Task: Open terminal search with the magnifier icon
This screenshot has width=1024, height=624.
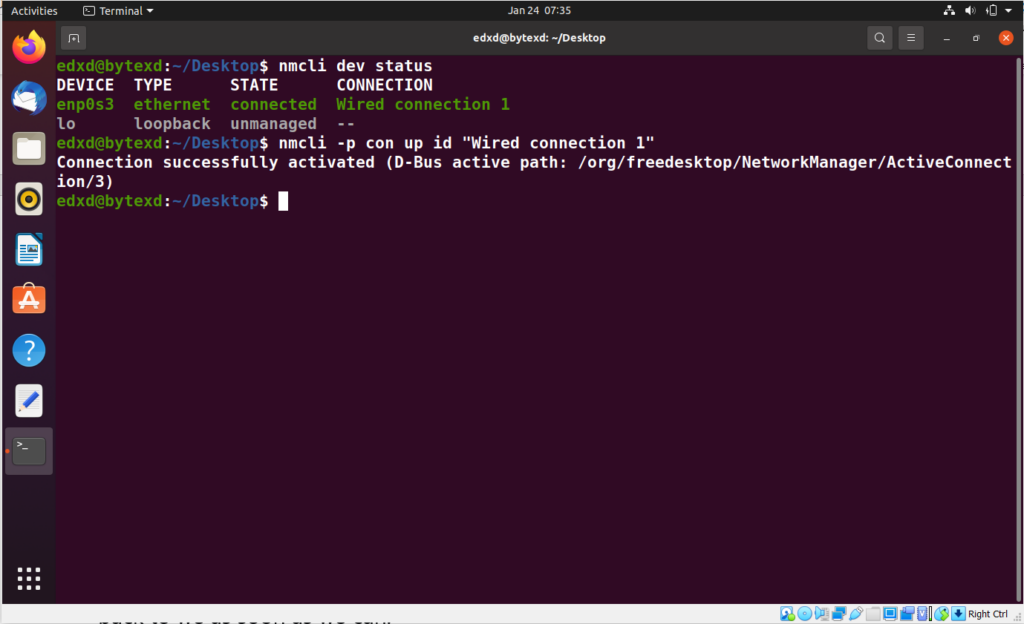Action: pos(879,37)
